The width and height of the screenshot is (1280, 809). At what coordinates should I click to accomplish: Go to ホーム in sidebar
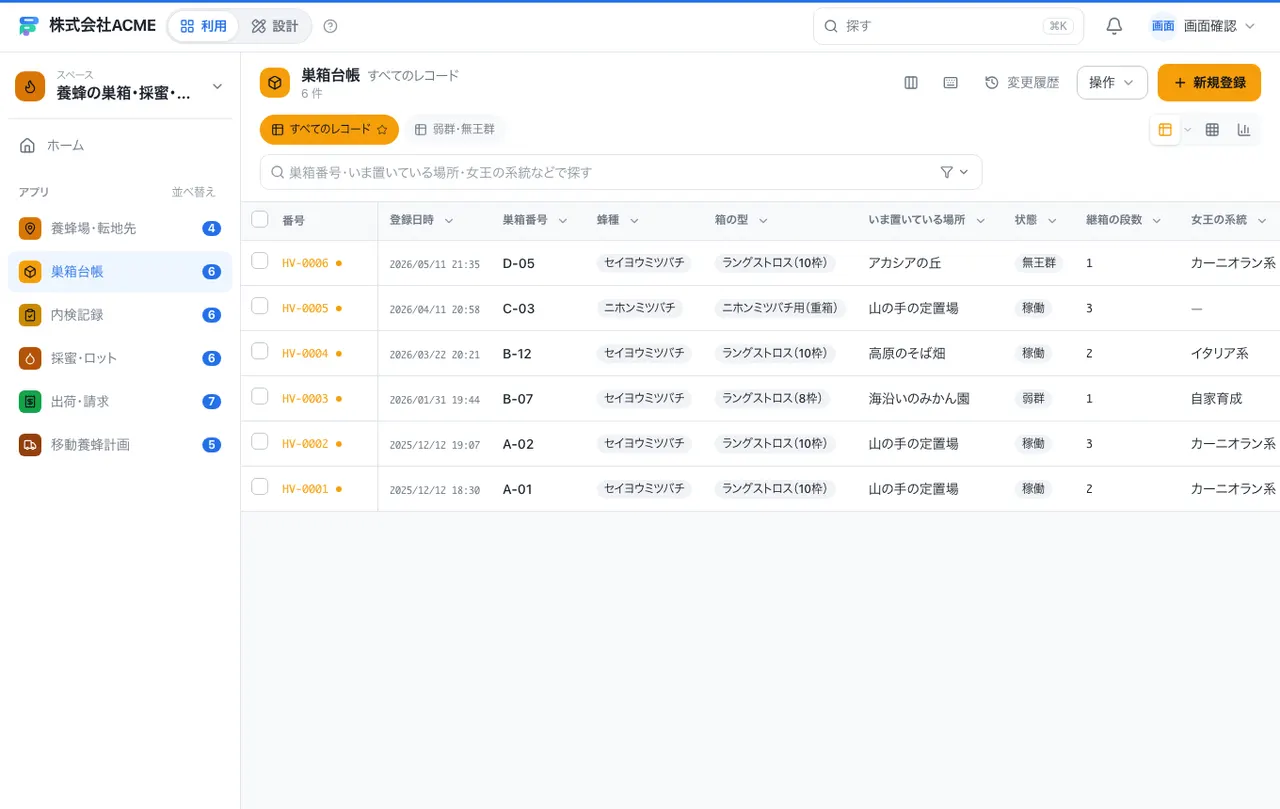click(120, 145)
